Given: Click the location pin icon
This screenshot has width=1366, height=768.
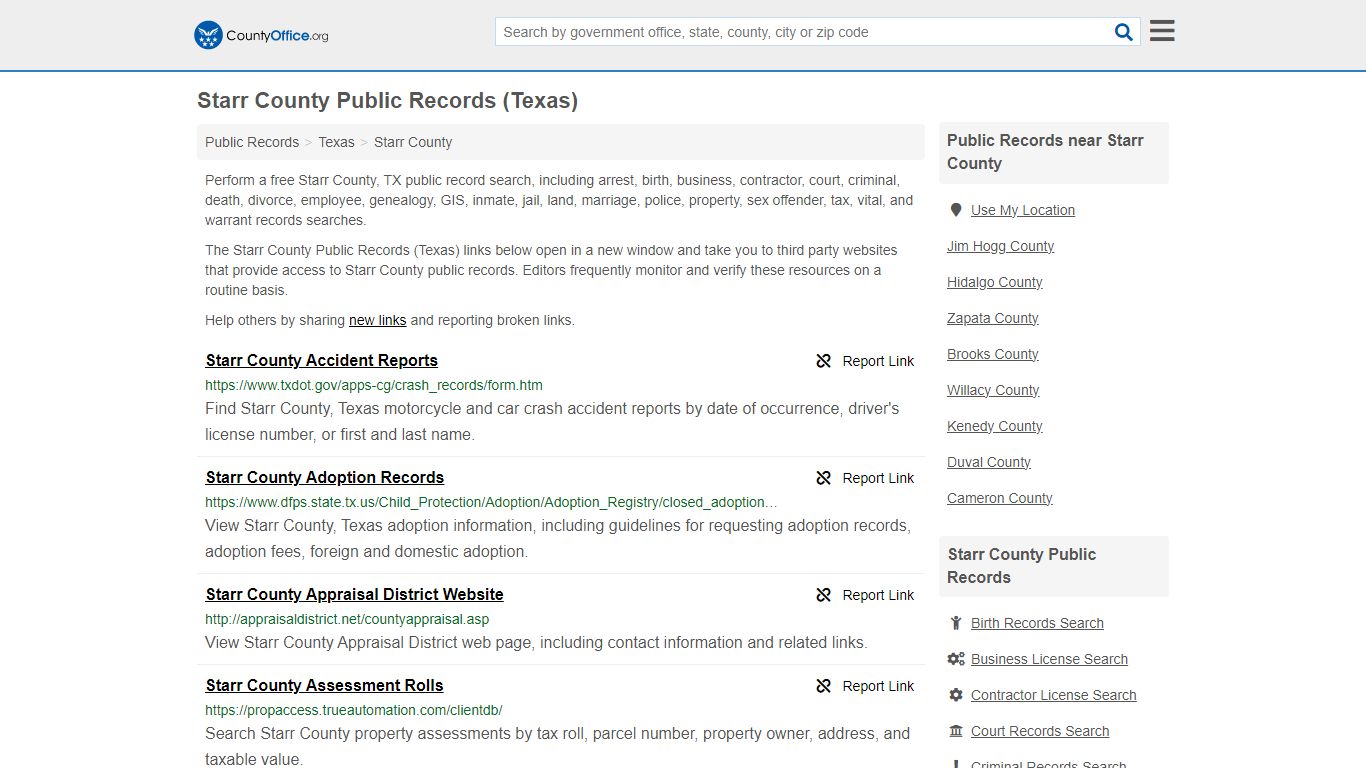Looking at the screenshot, I should 956,210.
